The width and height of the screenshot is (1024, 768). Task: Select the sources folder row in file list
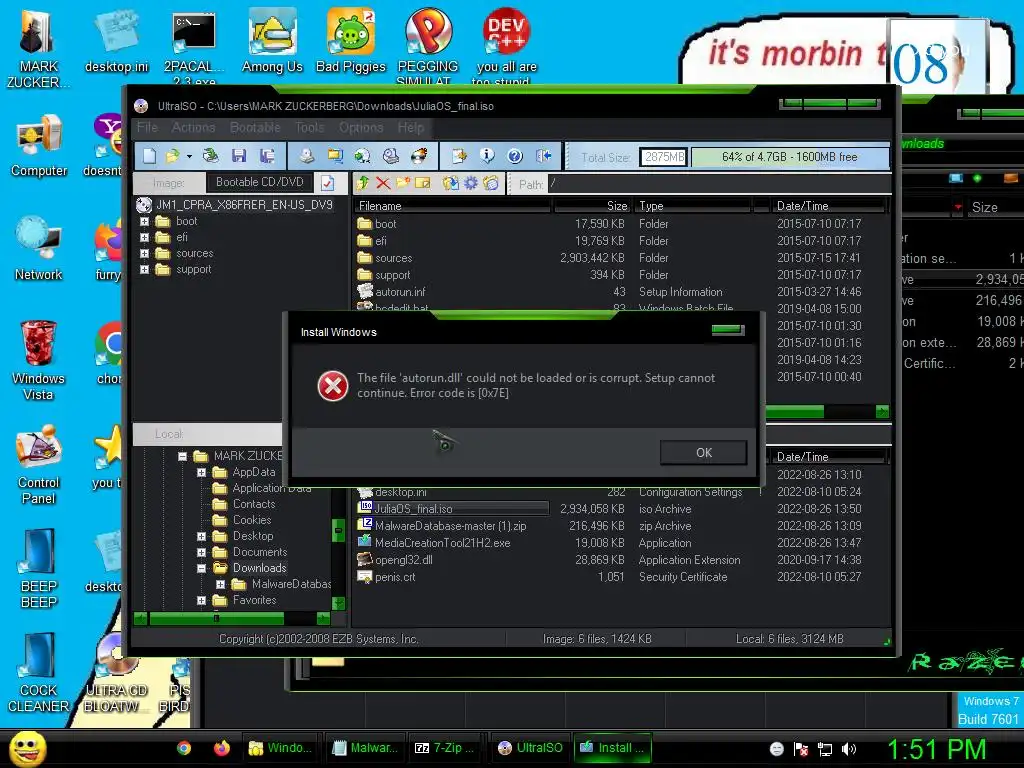click(620, 258)
